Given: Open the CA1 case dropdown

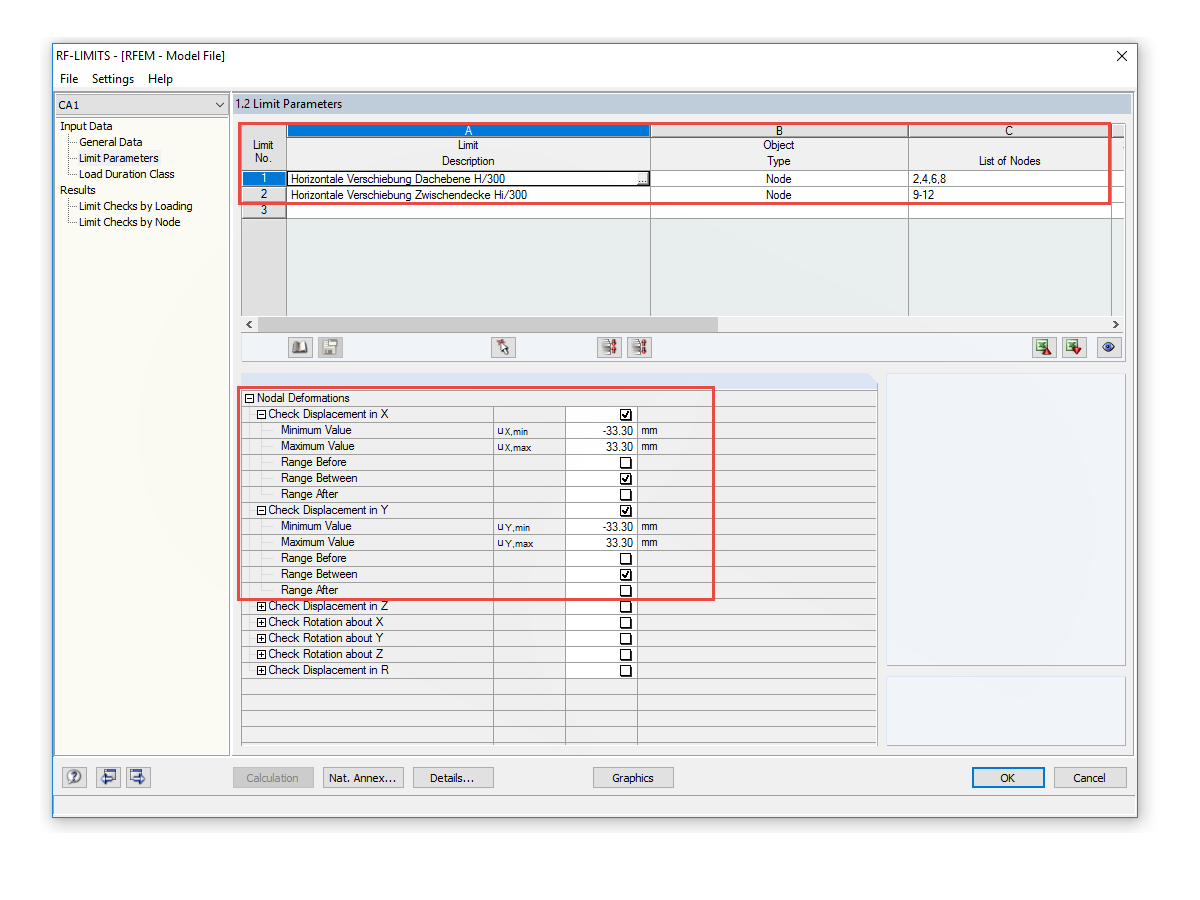Looking at the screenshot, I should click(x=222, y=104).
